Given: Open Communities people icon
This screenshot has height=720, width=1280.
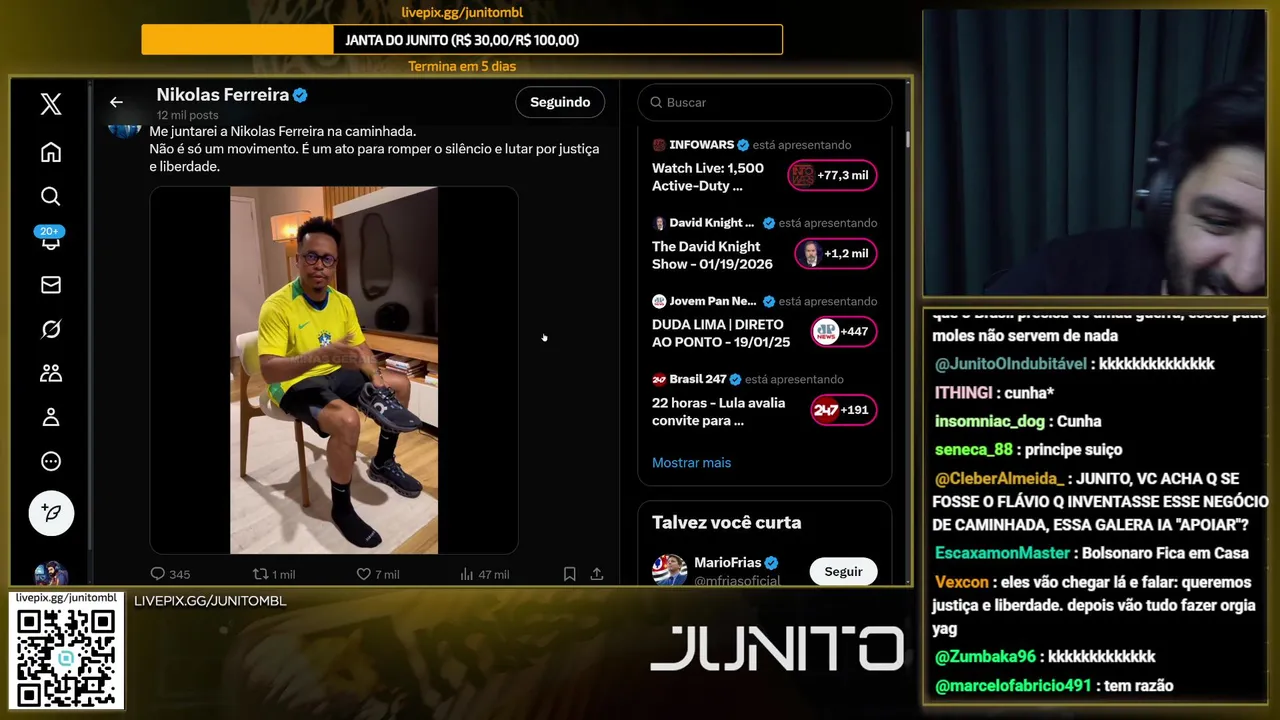Looking at the screenshot, I should point(51,373).
